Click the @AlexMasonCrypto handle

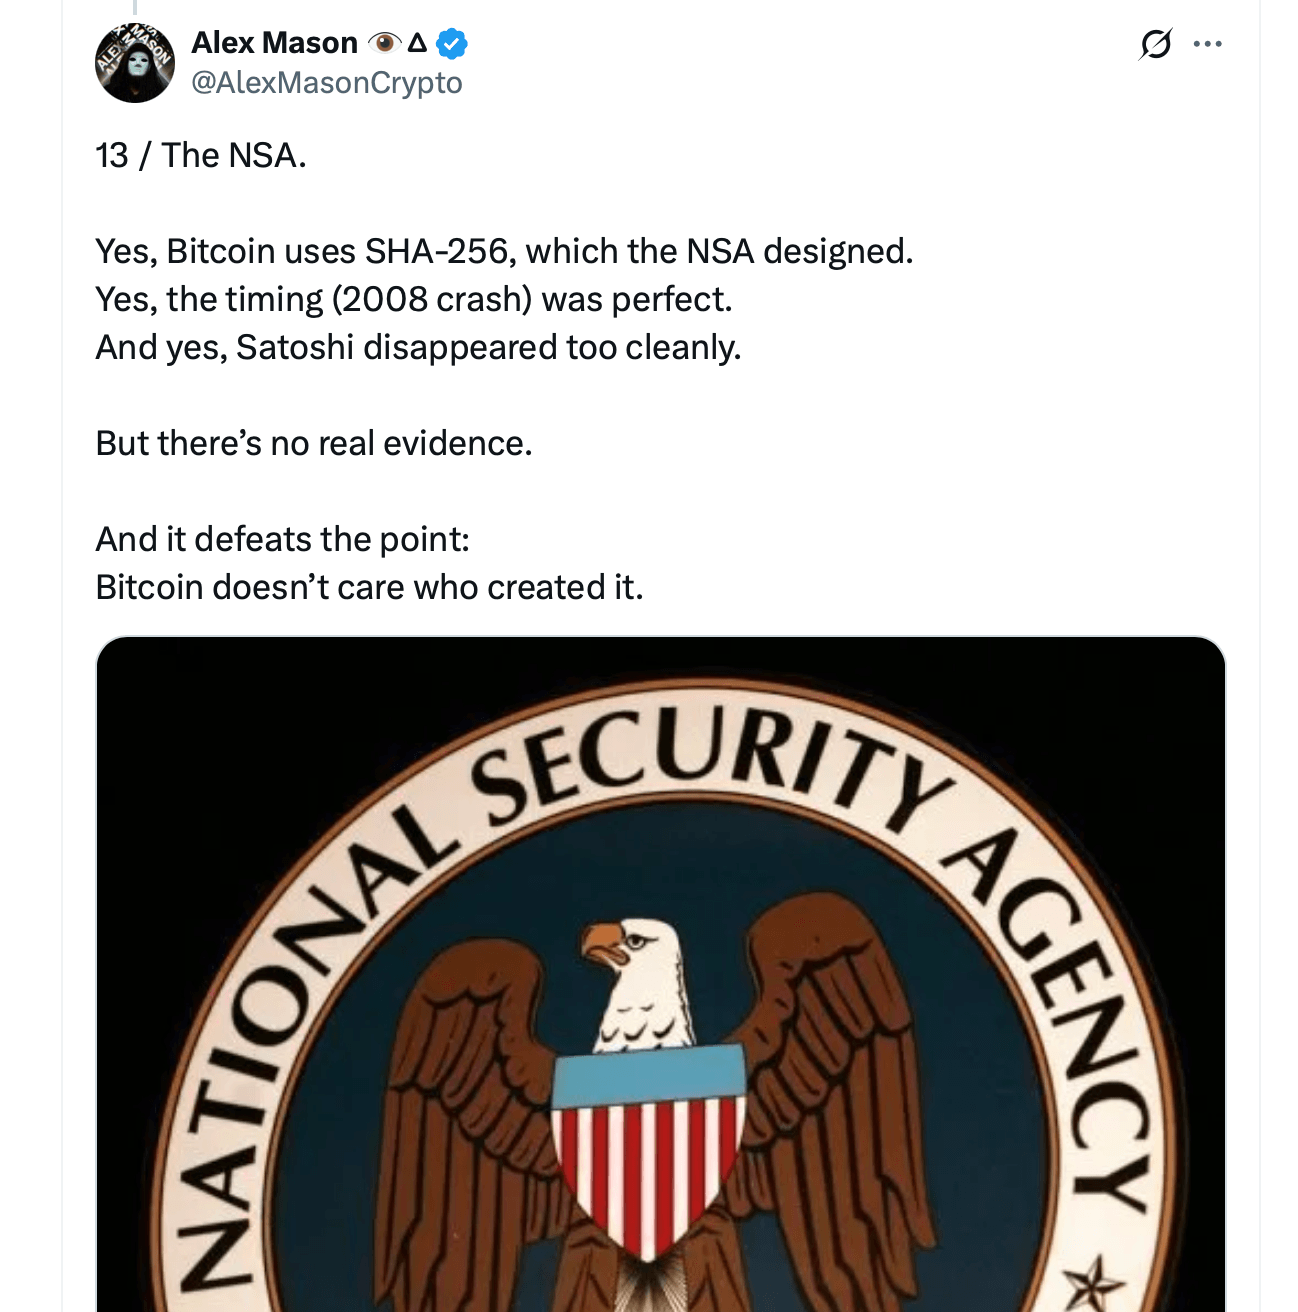(323, 84)
